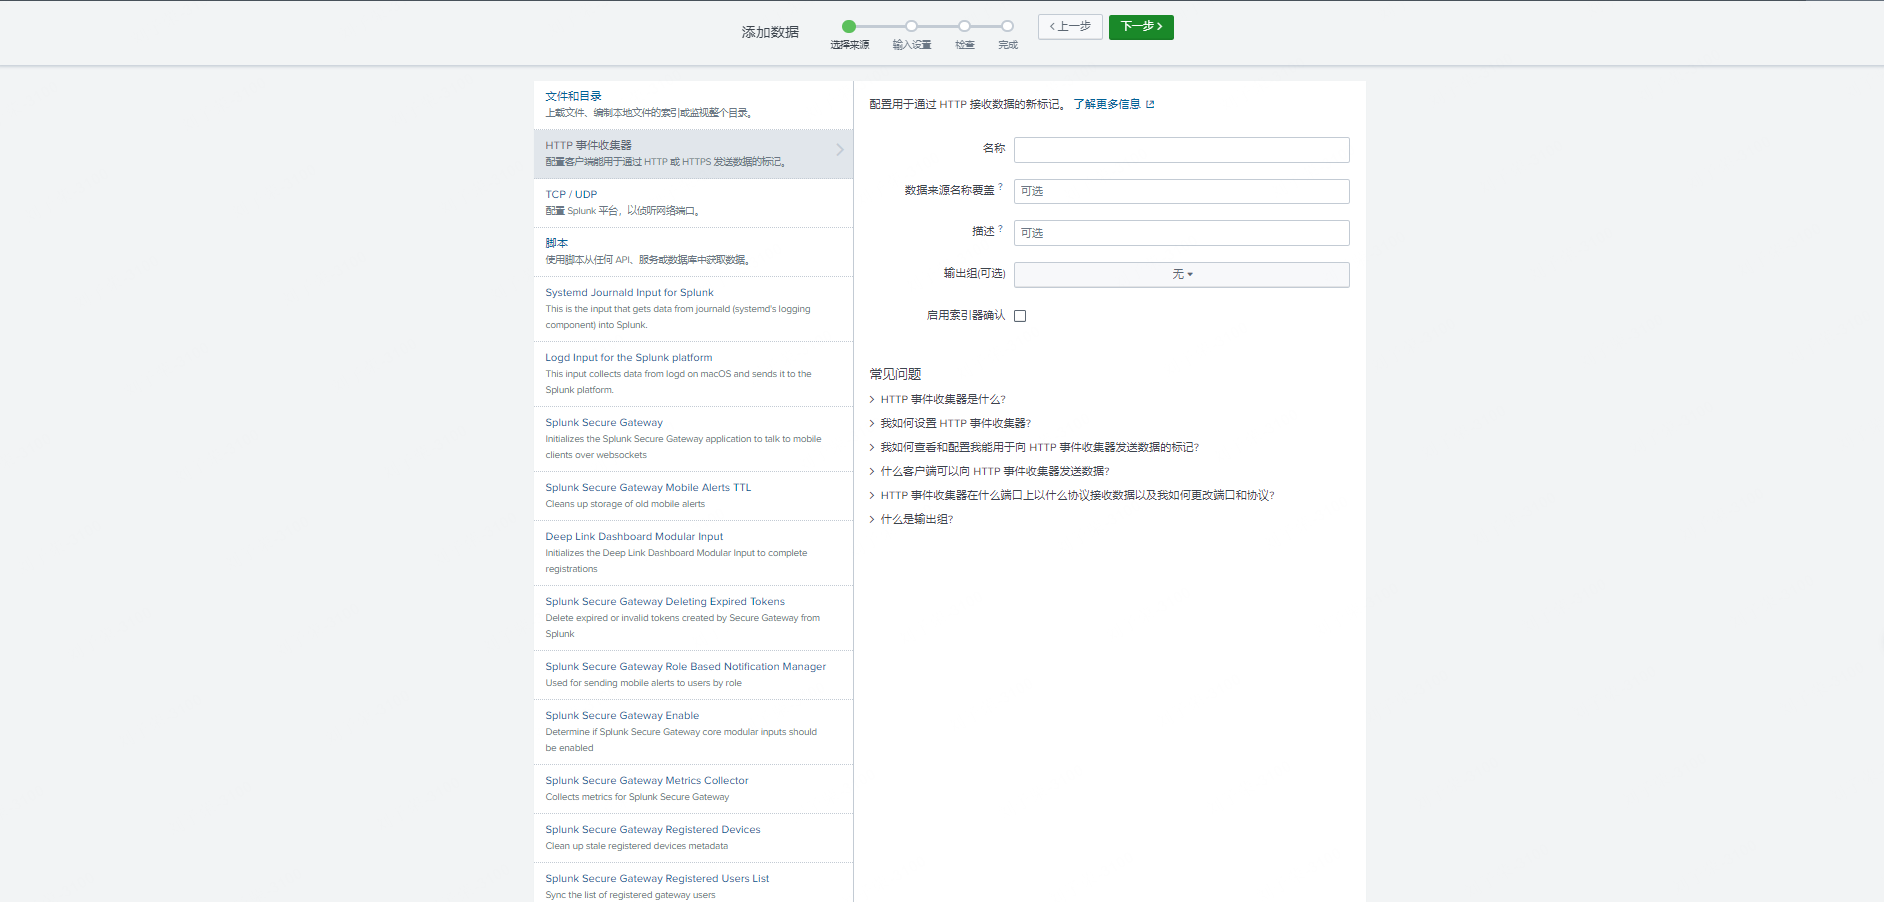Focus the 描述 text field

tap(1181, 233)
